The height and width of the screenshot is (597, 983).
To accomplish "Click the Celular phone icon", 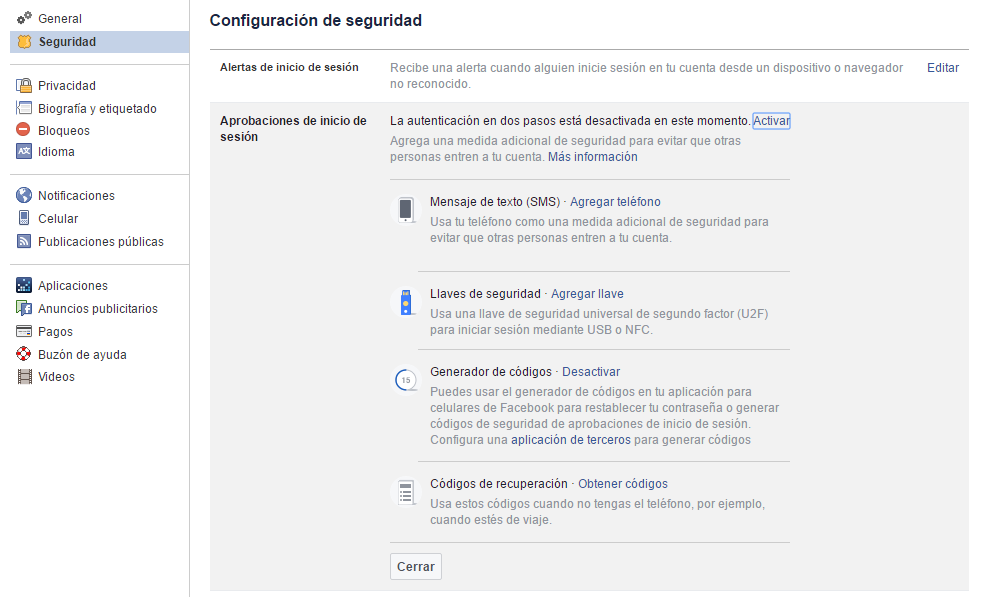I will coord(24,218).
